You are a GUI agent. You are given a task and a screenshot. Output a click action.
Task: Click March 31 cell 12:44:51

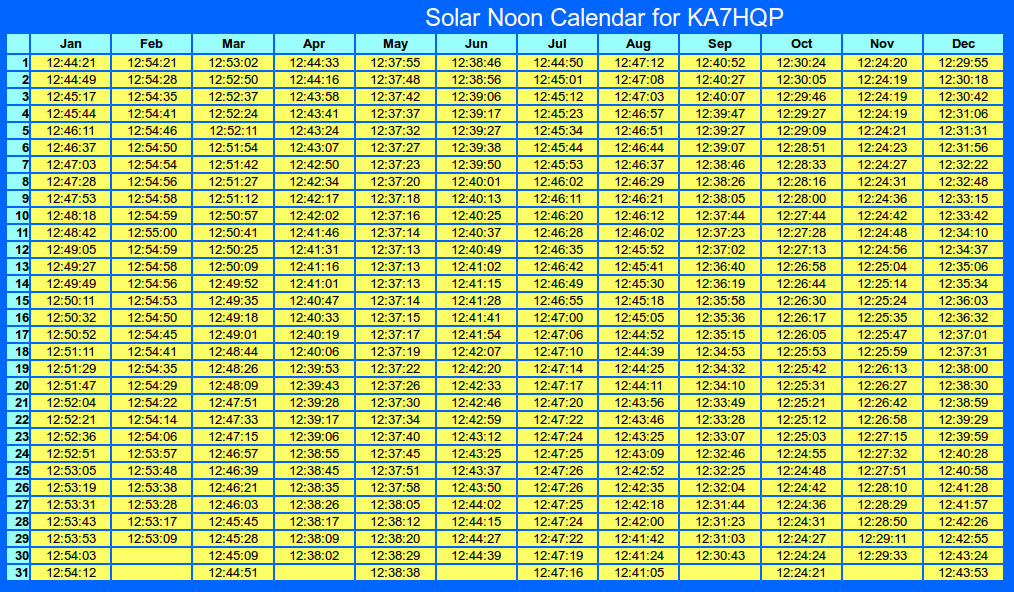[233, 573]
